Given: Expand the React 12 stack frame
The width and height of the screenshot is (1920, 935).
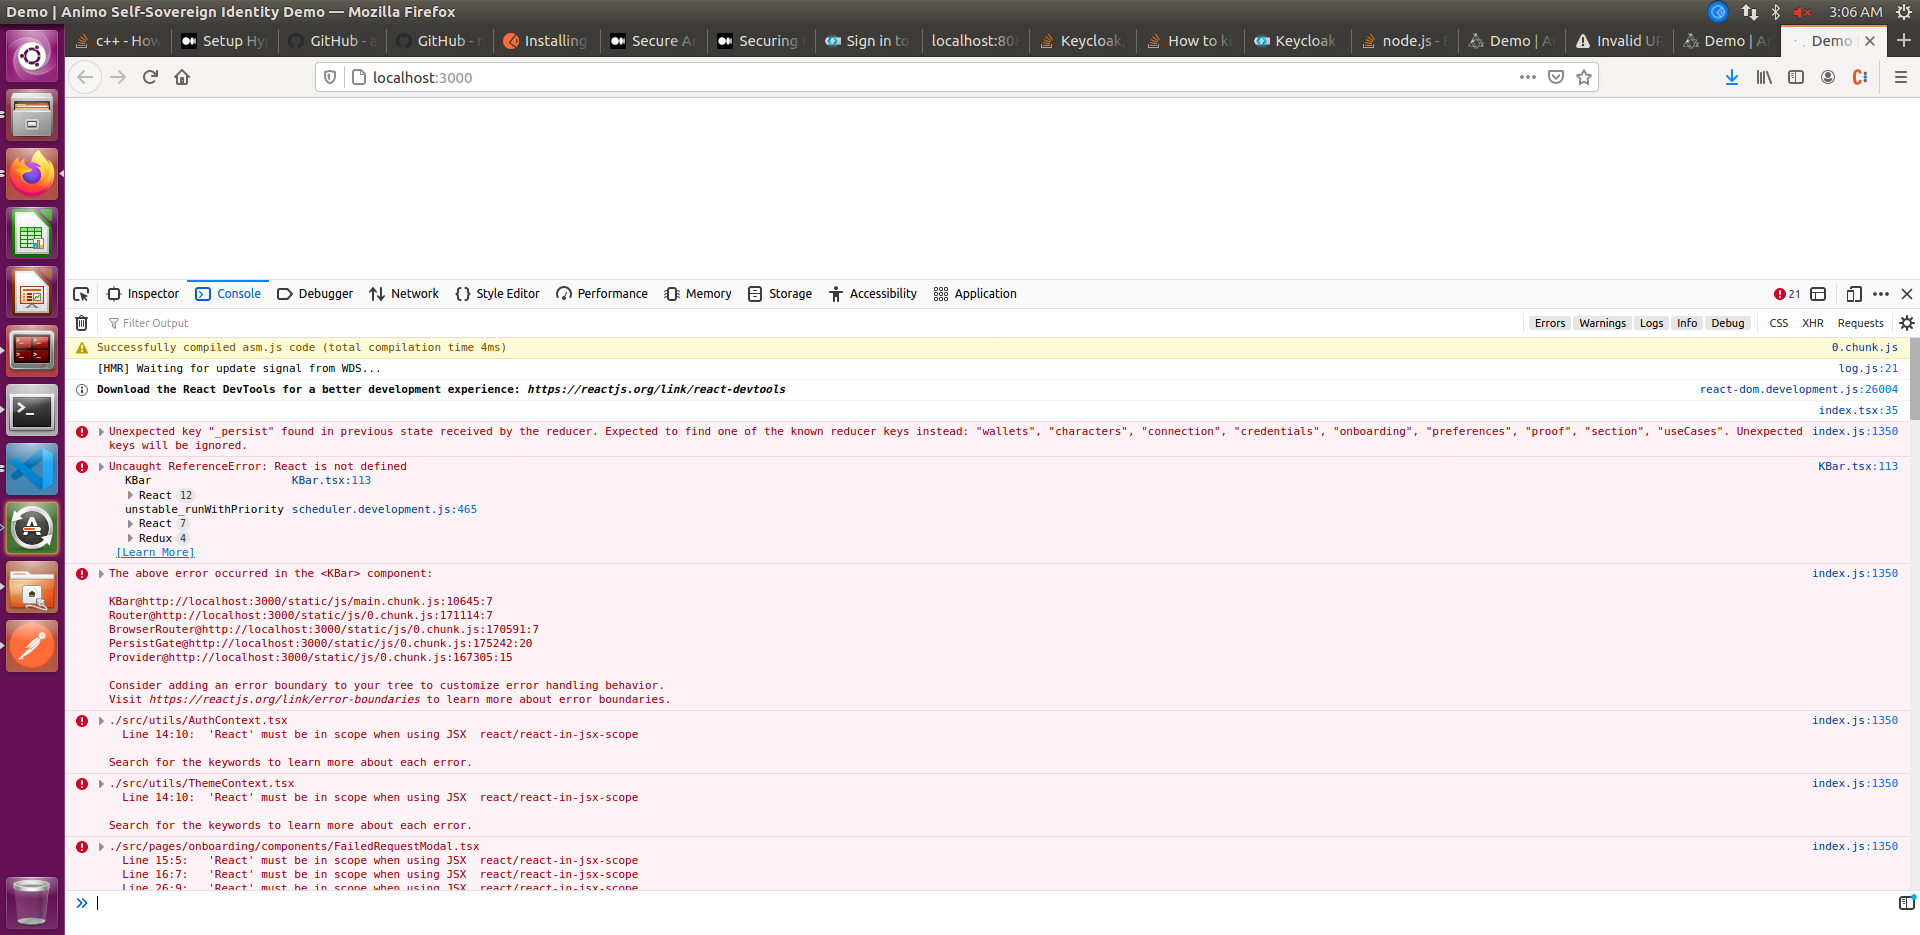Looking at the screenshot, I should pyautogui.click(x=130, y=495).
